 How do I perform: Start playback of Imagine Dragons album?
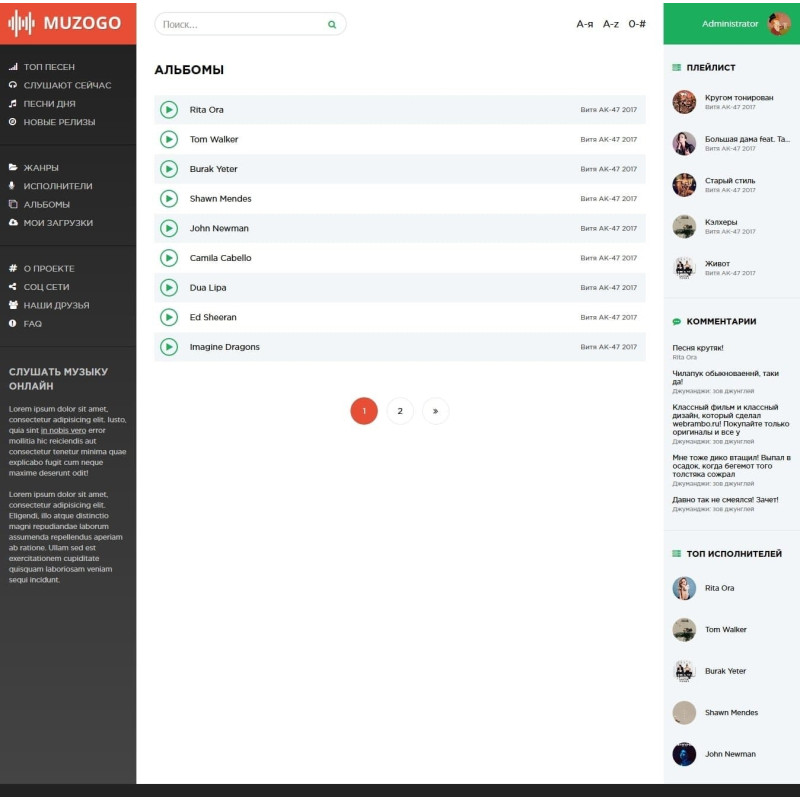click(169, 347)
